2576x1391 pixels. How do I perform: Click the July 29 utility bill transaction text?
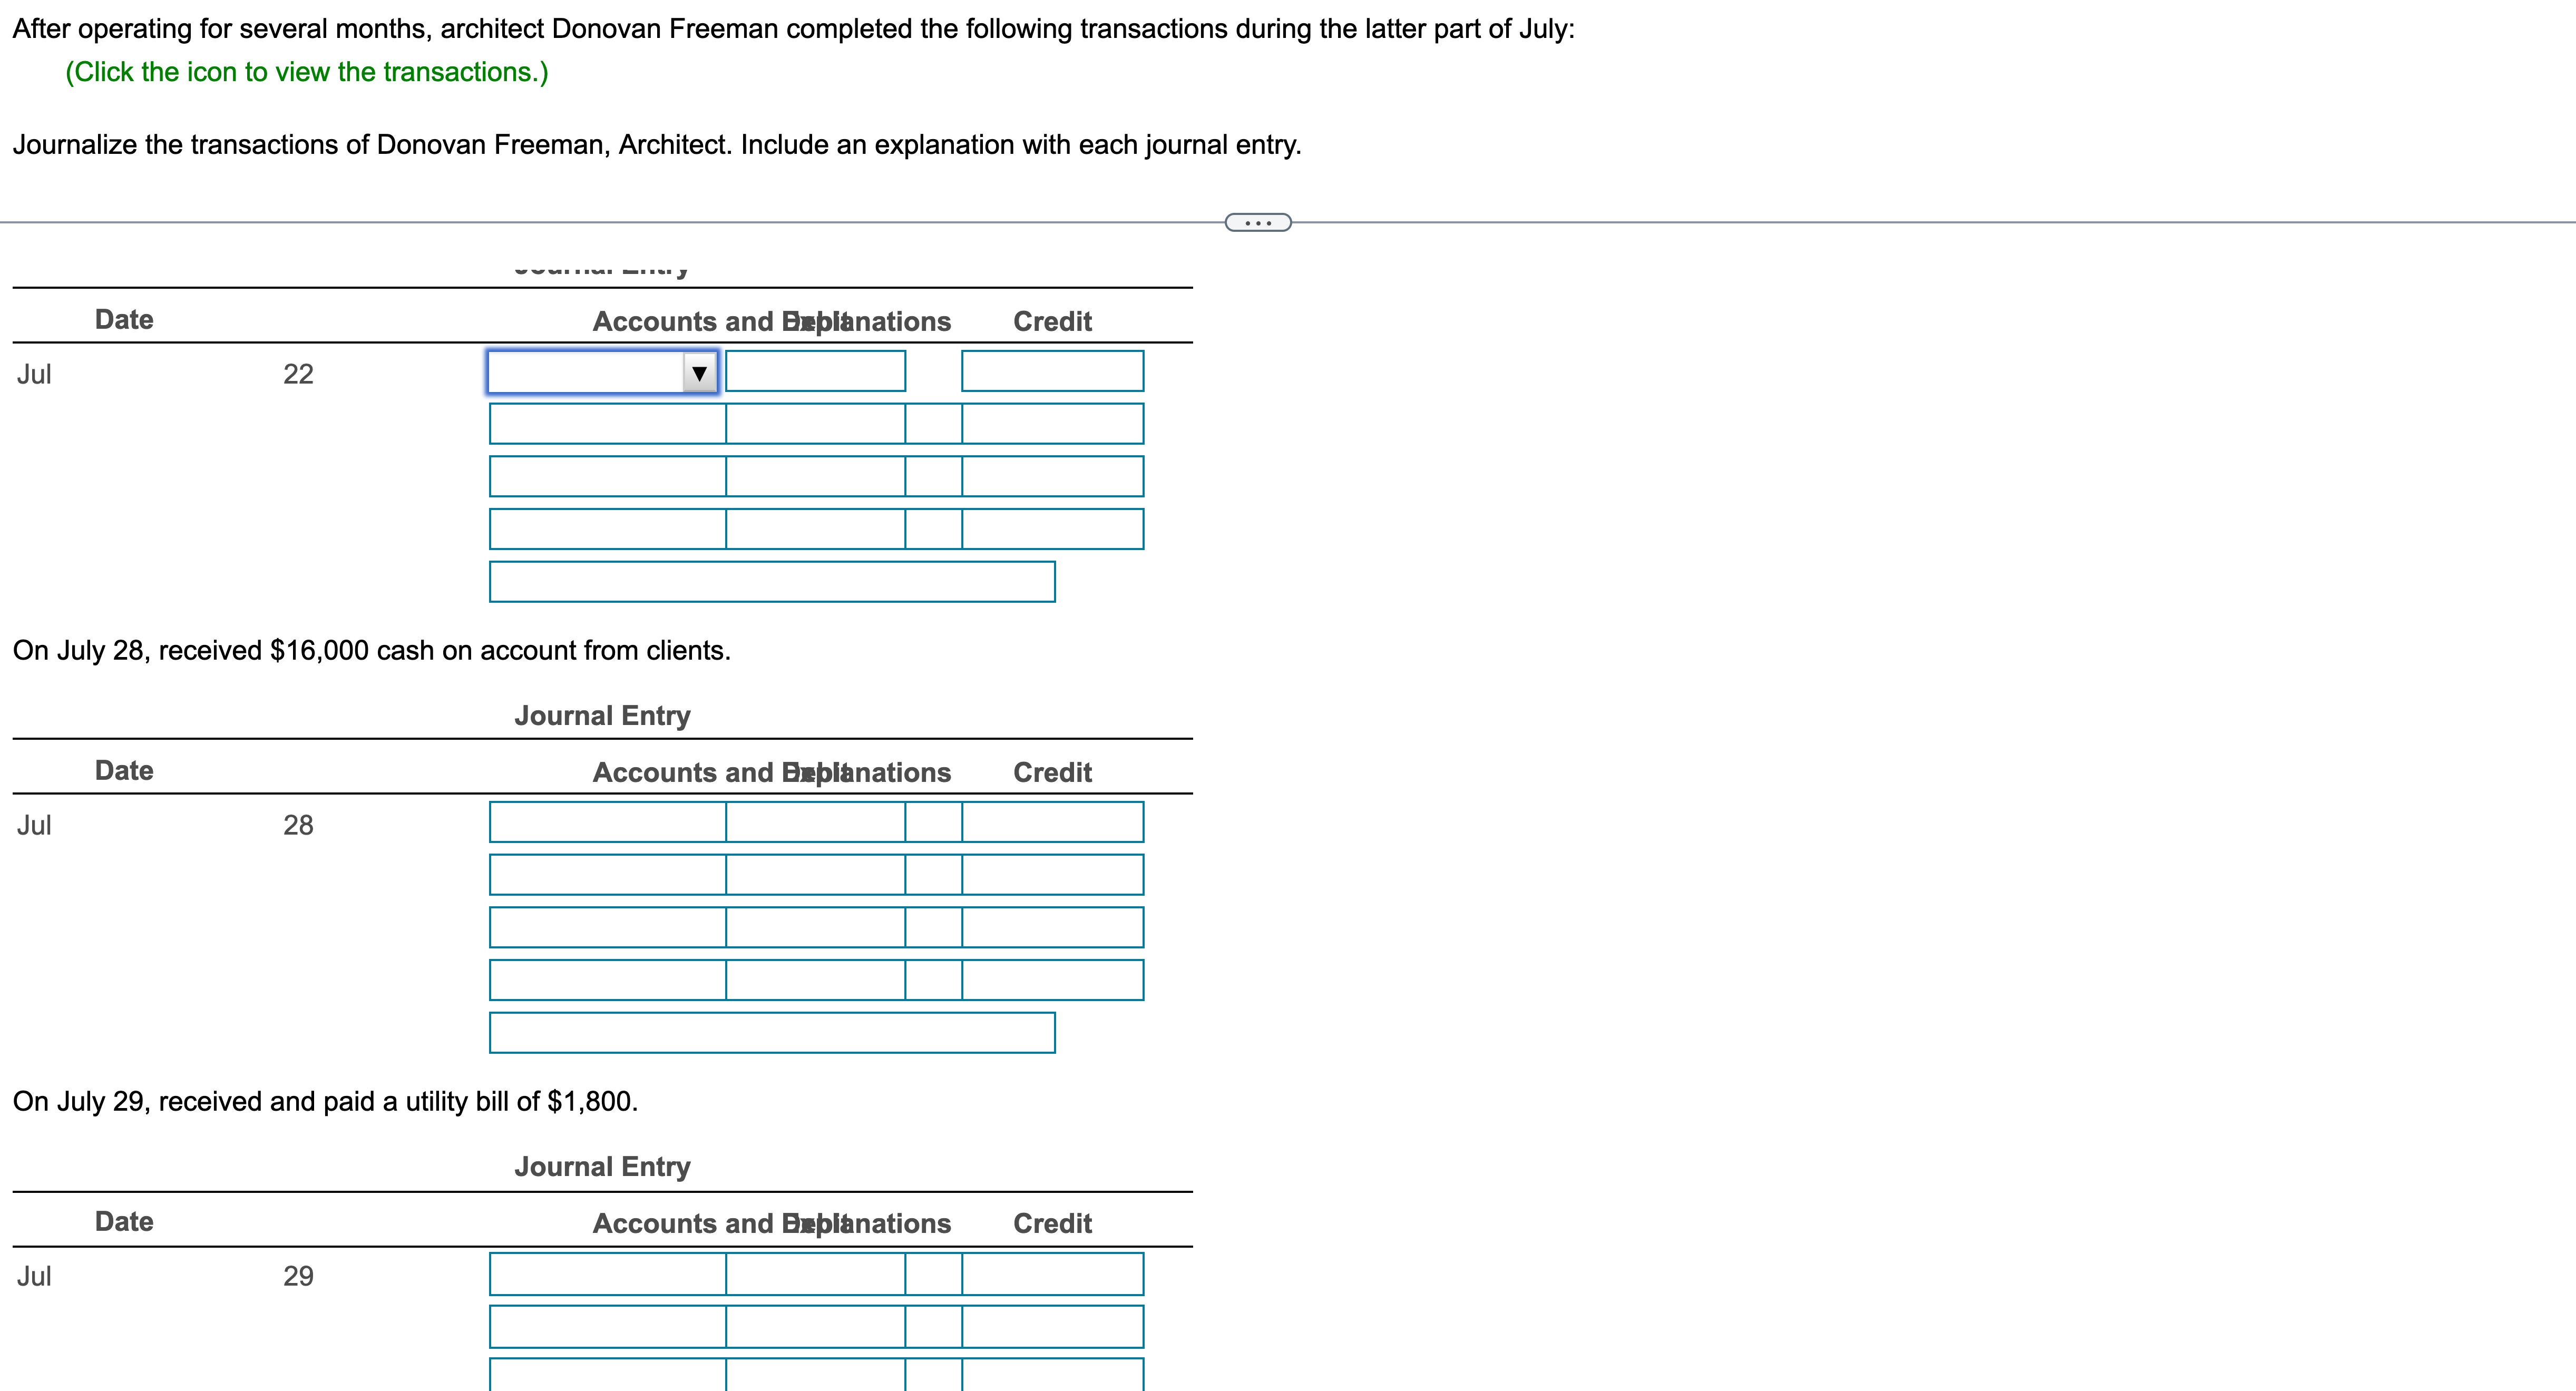click(326, 1101)
